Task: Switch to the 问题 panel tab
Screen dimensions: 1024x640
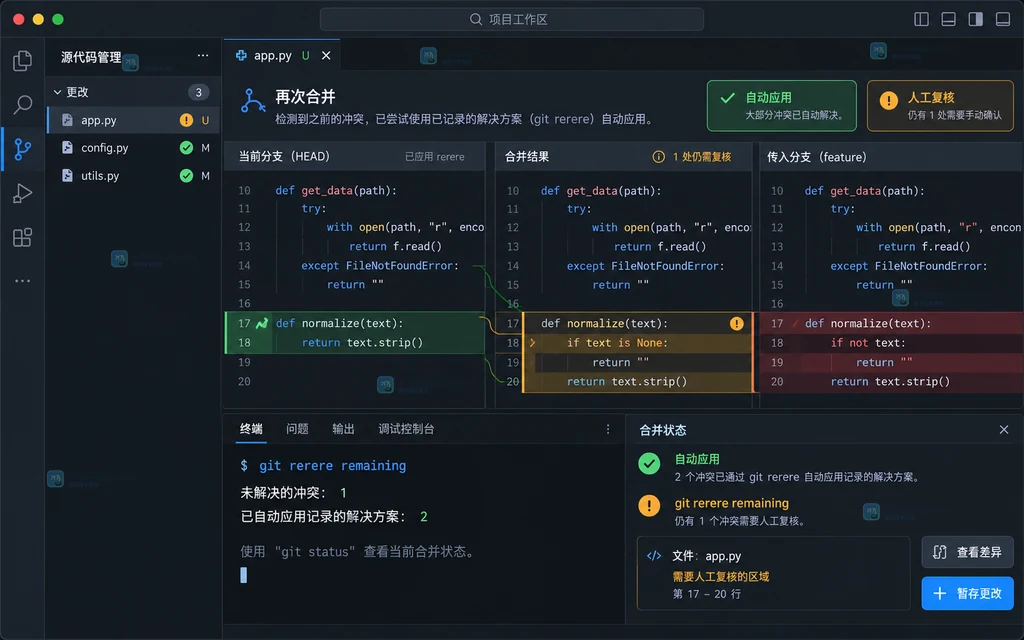Action: pyautogui.click(x=297, y=429)
